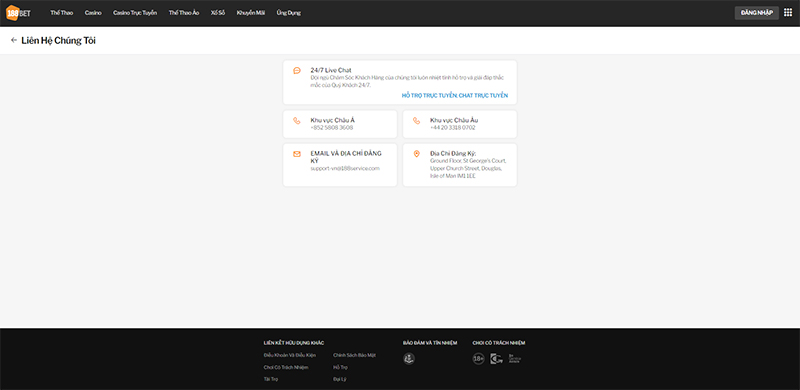Open the Thể Thao menu
The height and width of the screenshot is (390, 800).
pyautogui.click(x=62, y=13)
